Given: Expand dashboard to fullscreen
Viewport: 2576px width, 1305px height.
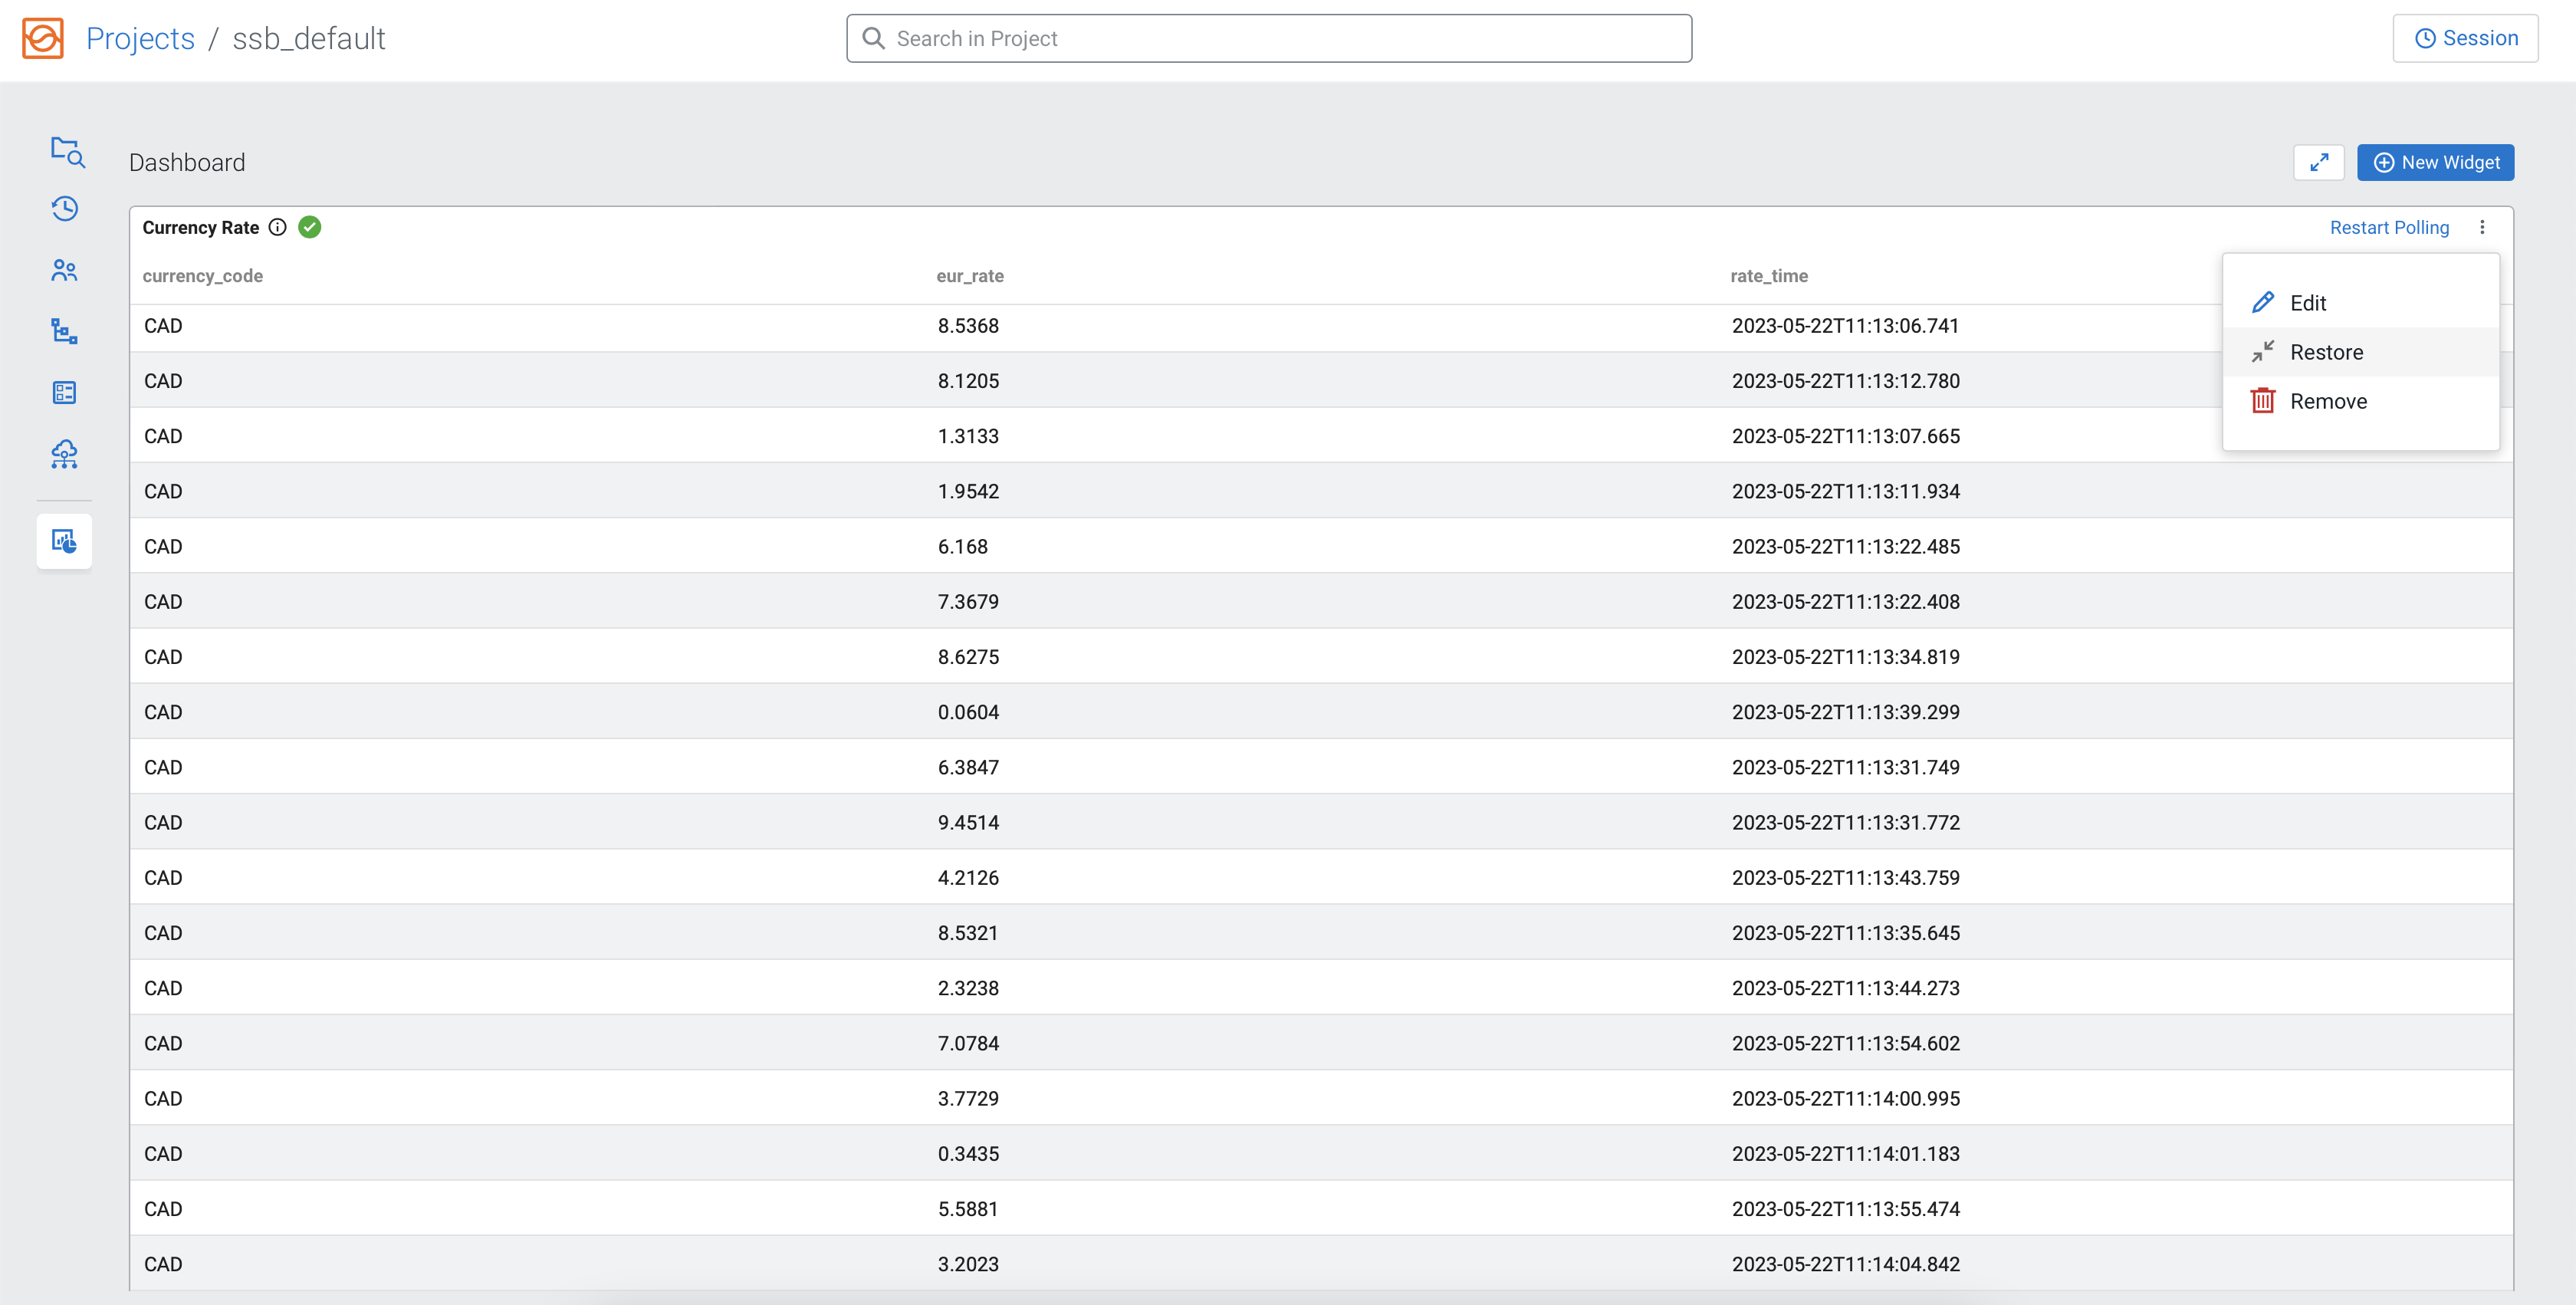Looking at the screenshot, I should pos(2319,162).
